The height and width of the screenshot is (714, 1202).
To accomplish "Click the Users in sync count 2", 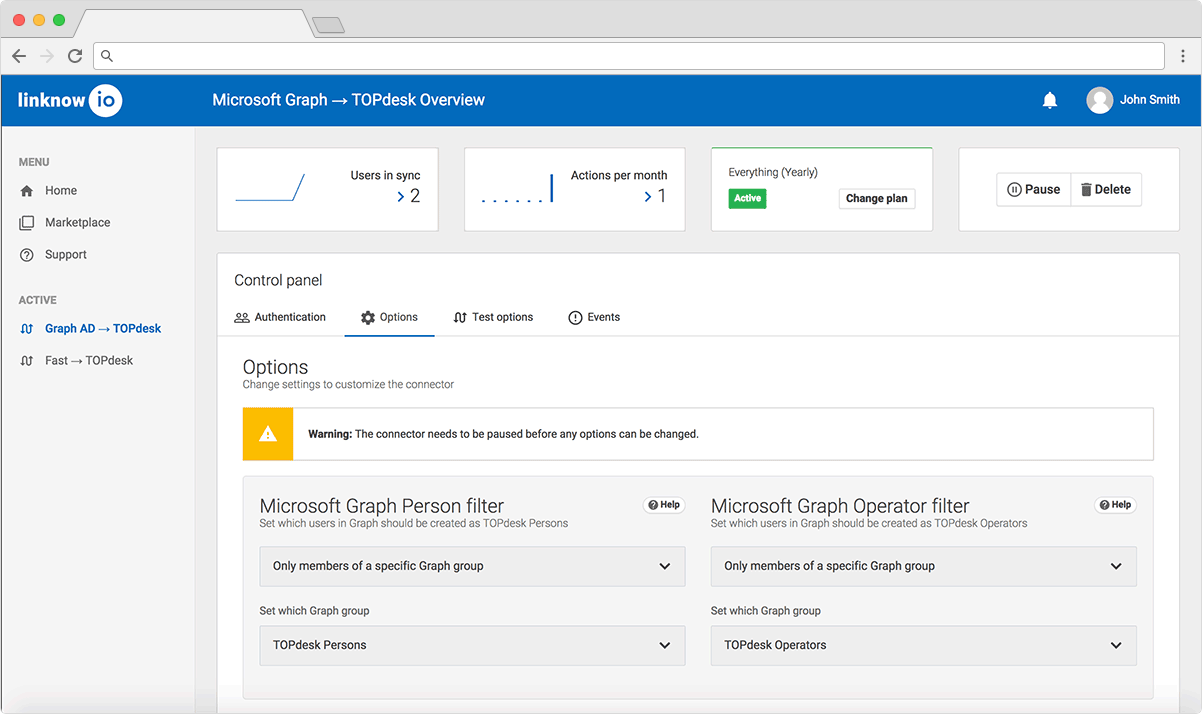I will point(415,196).
